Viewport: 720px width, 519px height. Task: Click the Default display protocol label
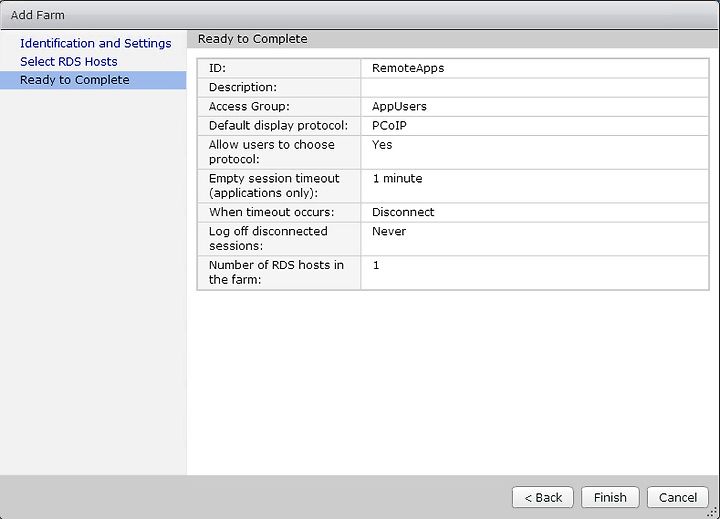pos(279,126)
